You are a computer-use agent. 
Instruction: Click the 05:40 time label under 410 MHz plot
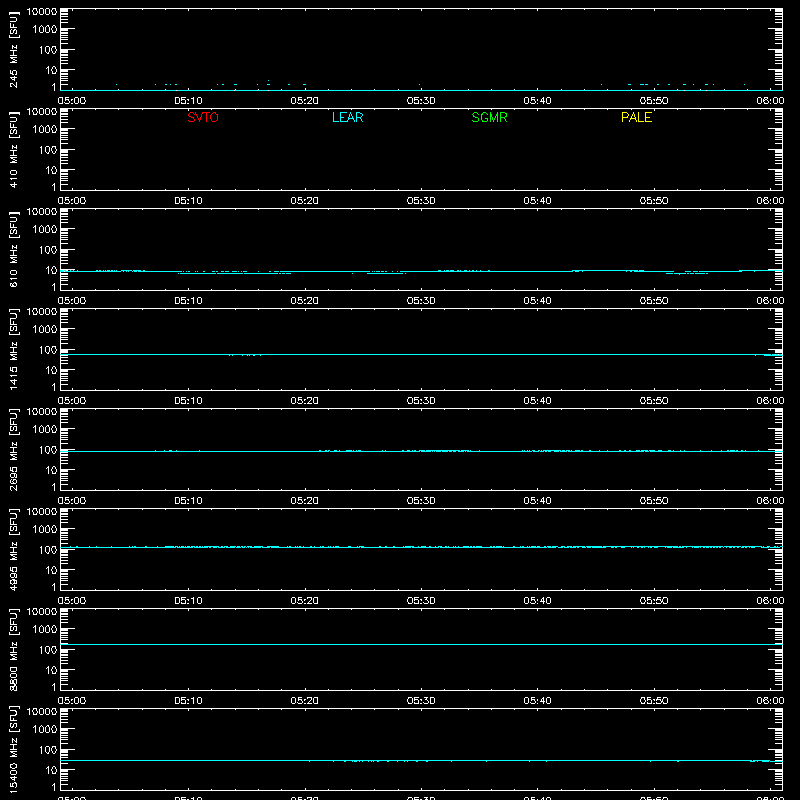(x=537, y=201)
